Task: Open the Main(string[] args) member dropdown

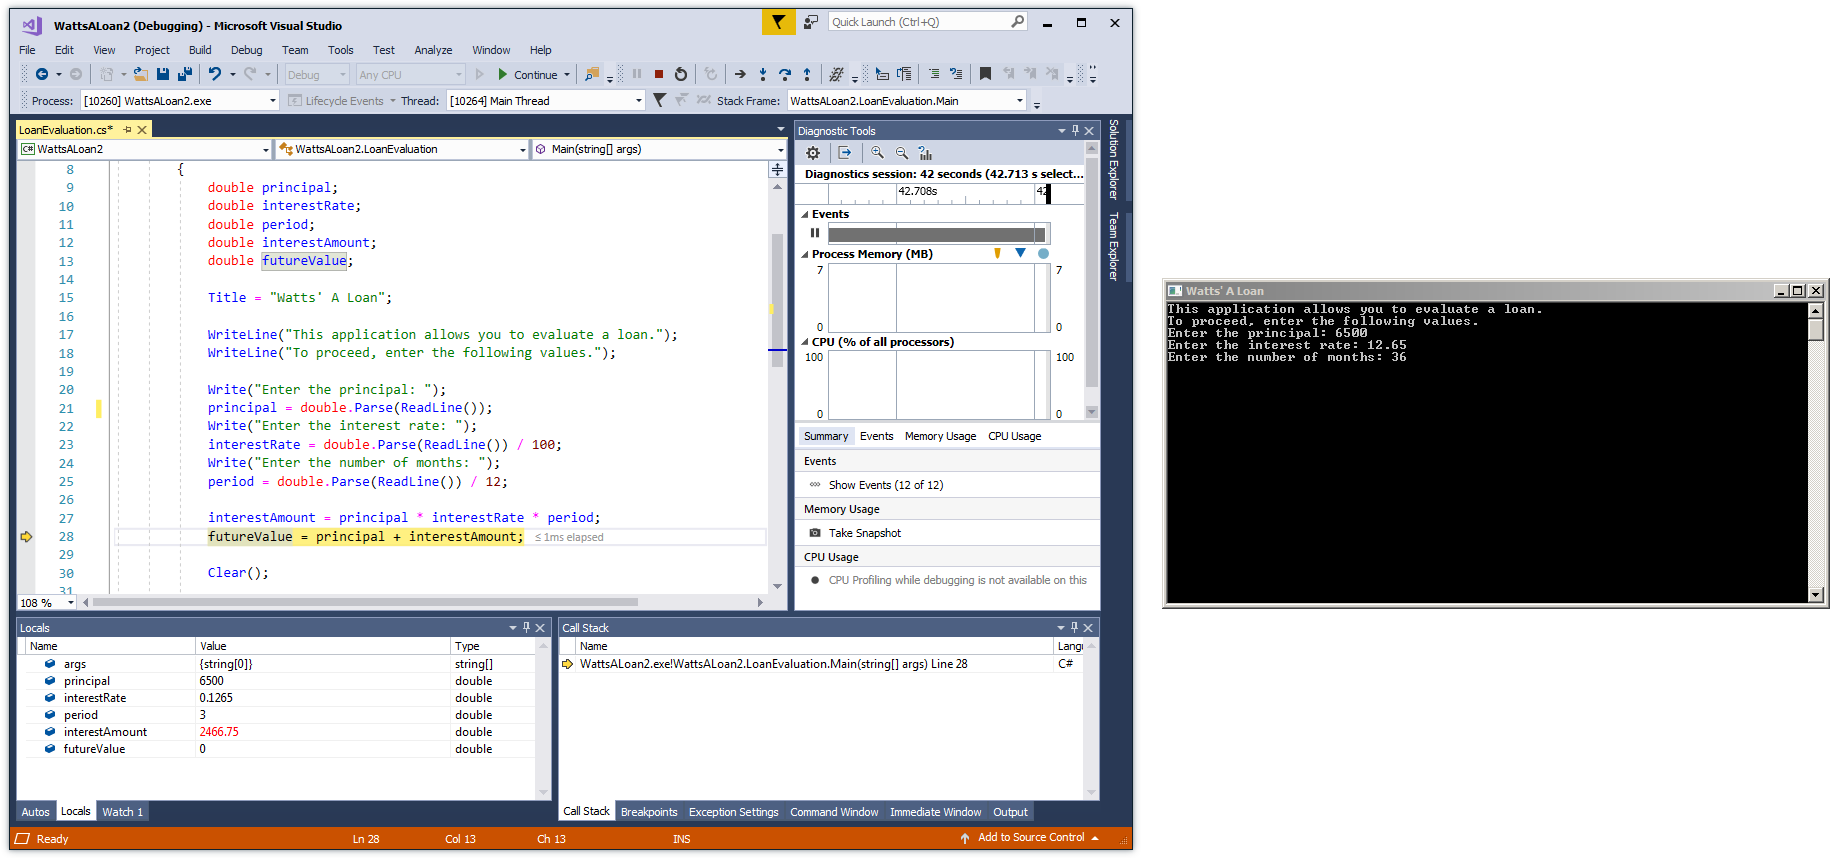Action: click(x=781, y=150)
